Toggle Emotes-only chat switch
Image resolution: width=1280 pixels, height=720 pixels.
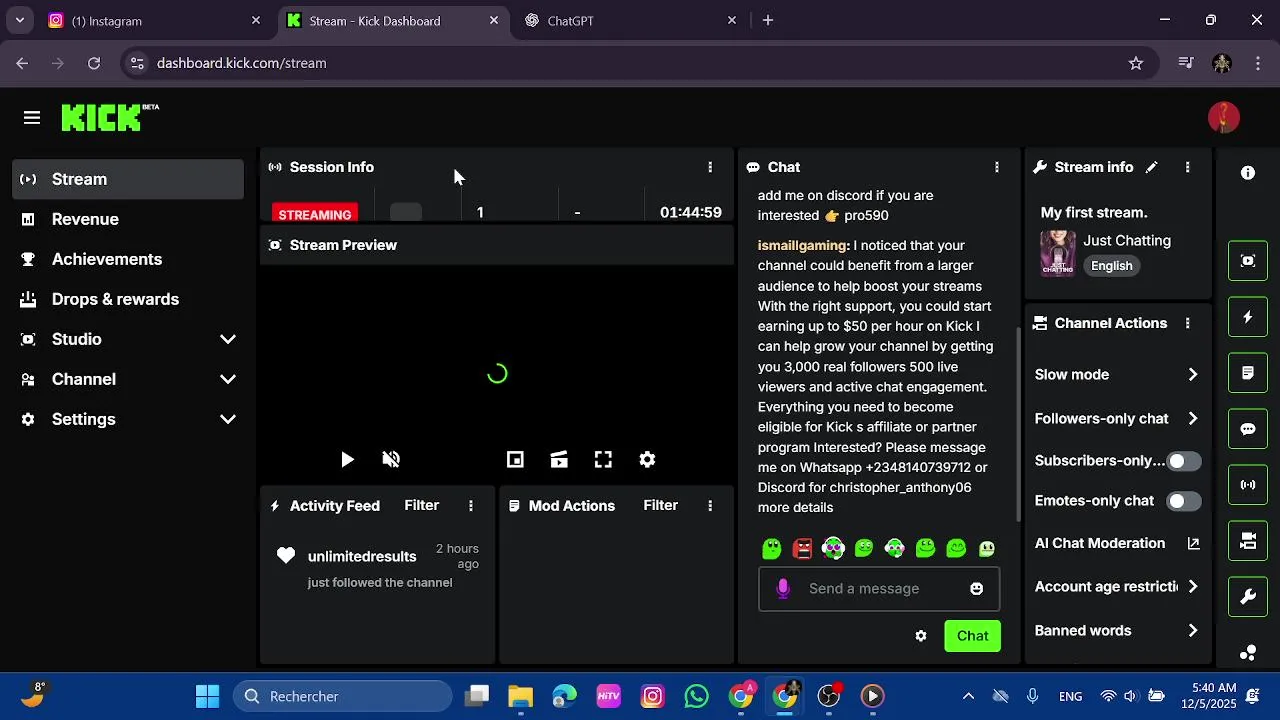[1184, 501]
